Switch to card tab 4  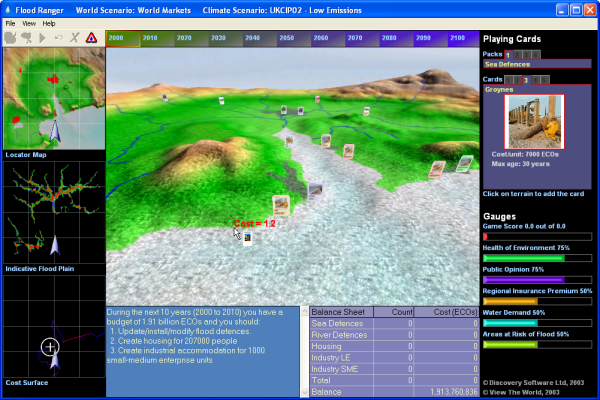(x=536, y=80)
